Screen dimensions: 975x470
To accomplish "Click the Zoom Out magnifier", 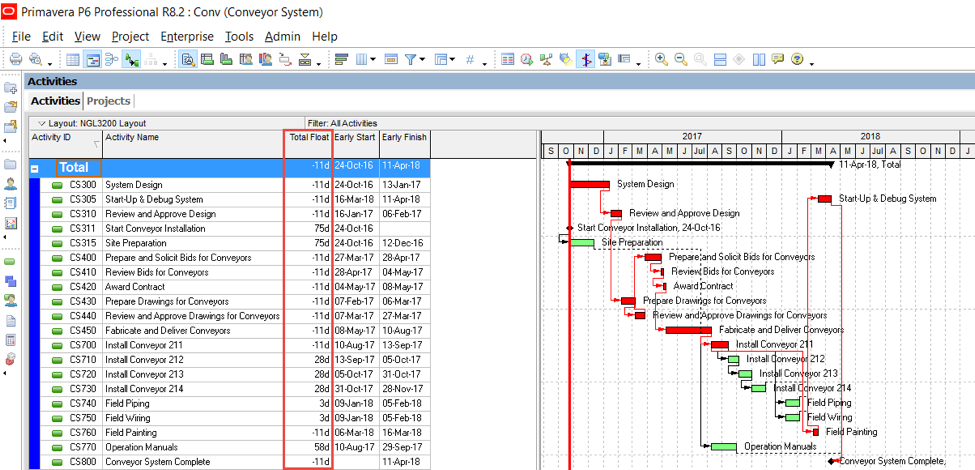I will [x=680, y=60].
